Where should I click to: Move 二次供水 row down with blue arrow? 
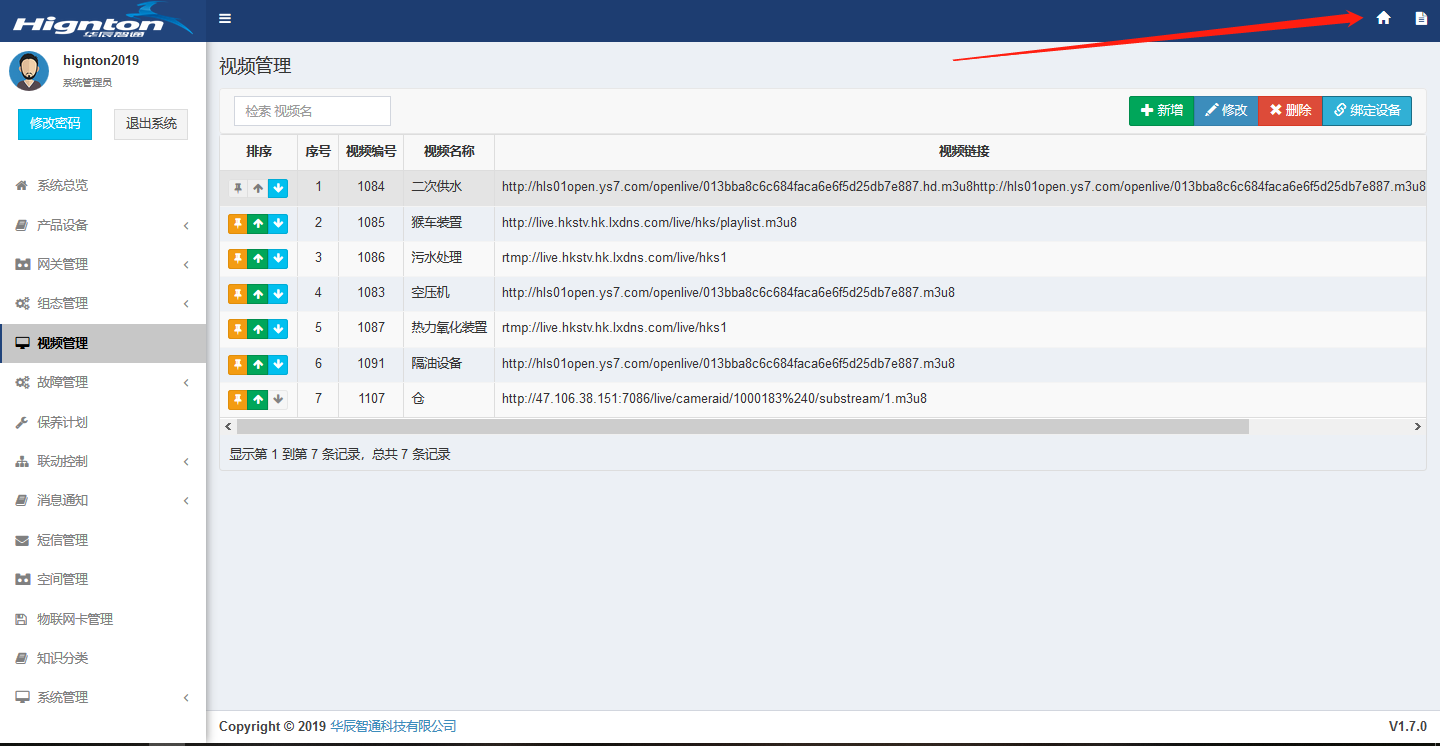(x=278, y=188)
